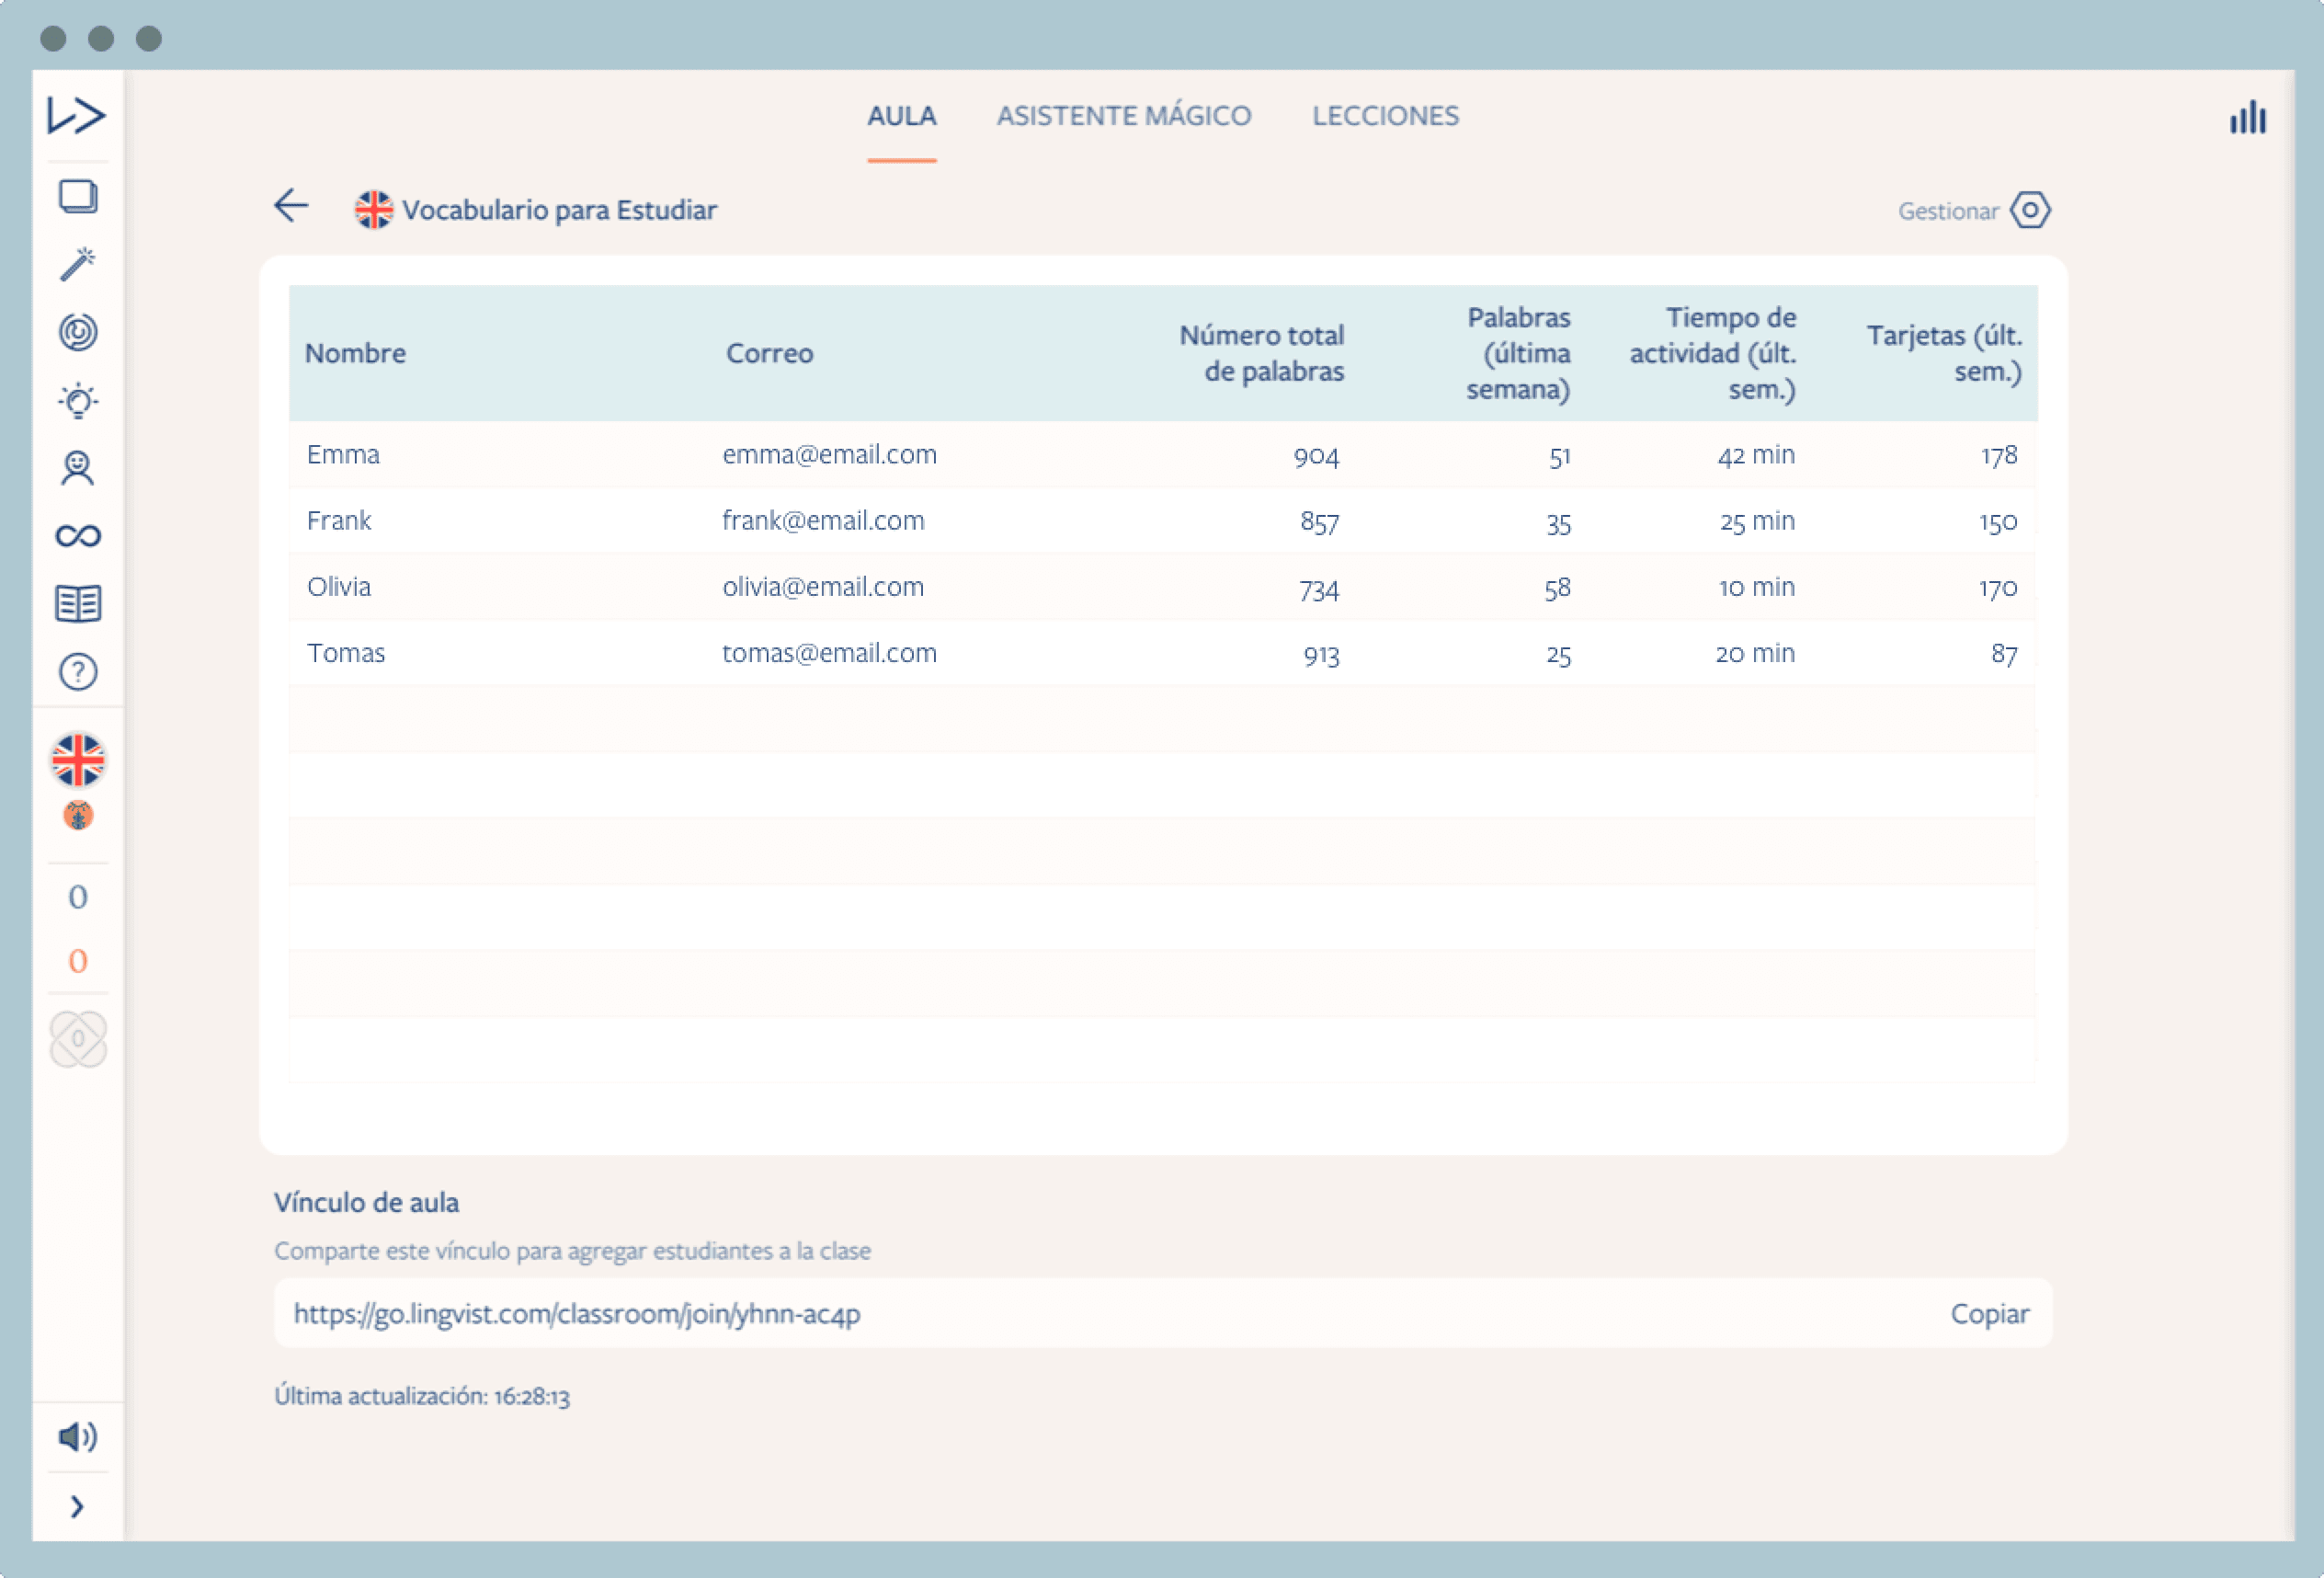
Task: Click the Gestionar hexagon settings icon
Action: click(2031, 210)
